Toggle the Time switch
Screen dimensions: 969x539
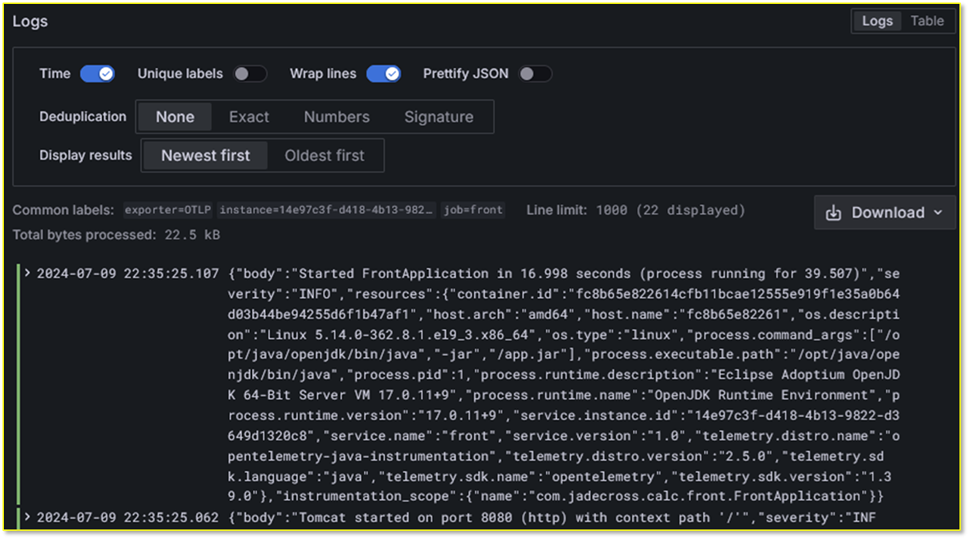pyautogui.click(x=97, y=74)
